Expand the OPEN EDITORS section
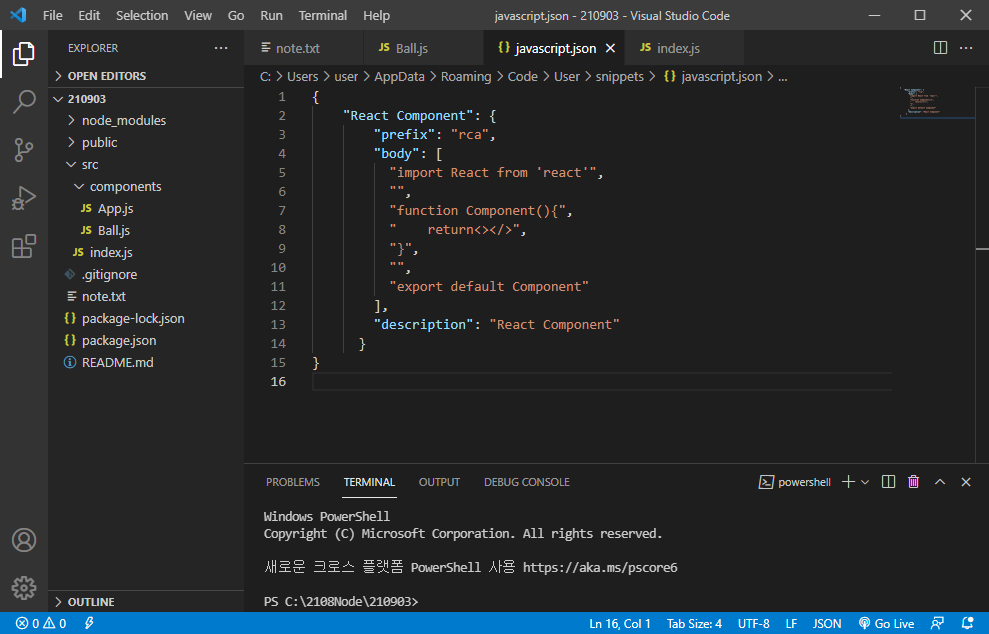The height and width of the screenshot is (634, 989). pos(146,76)
